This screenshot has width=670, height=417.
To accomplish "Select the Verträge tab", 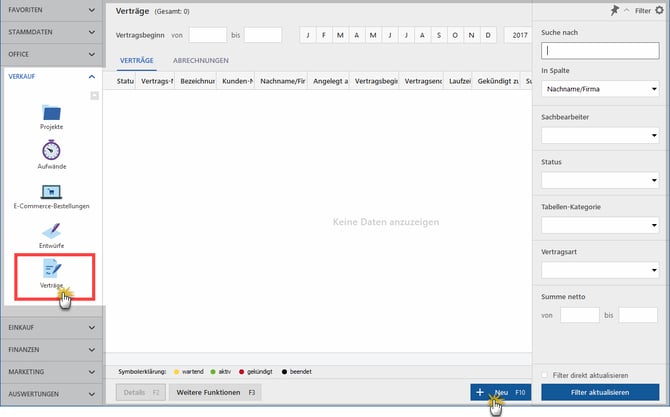I will coord(136,61).
